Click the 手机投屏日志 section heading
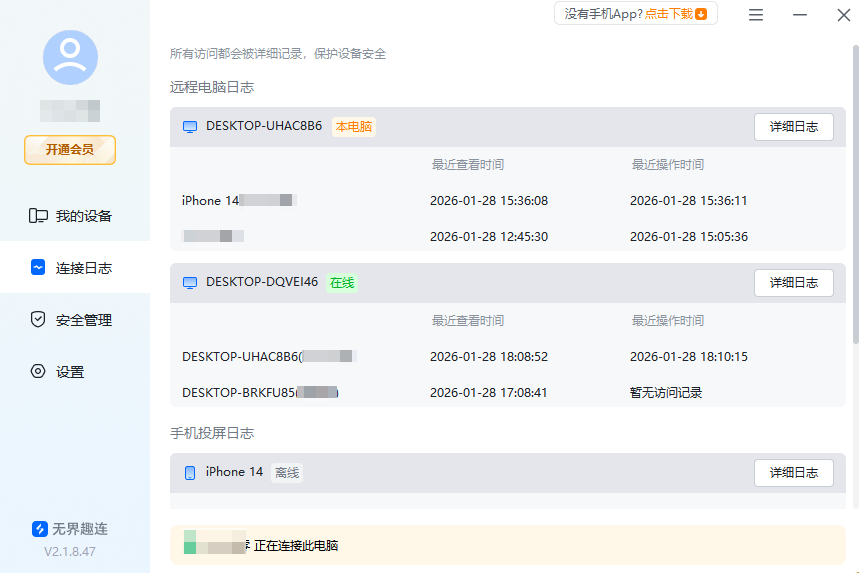This screenshot has width=859, height=573. 211,433
